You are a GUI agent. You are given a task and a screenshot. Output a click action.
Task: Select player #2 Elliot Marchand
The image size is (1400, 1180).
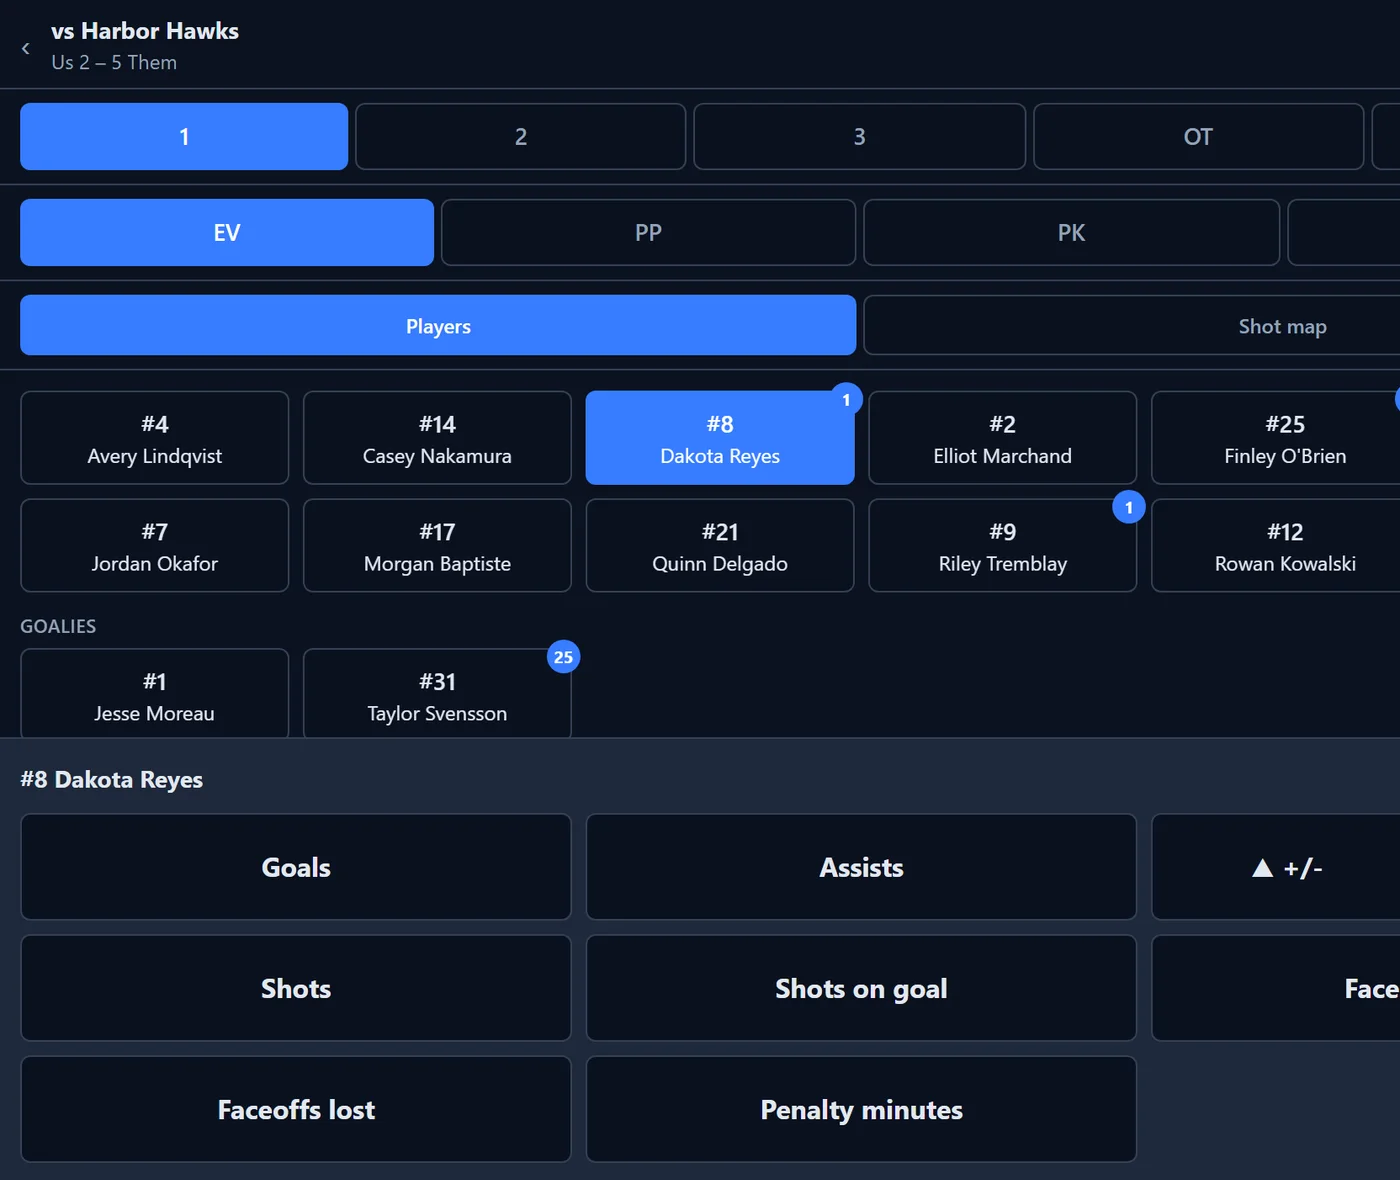(x=1003, y=438)
